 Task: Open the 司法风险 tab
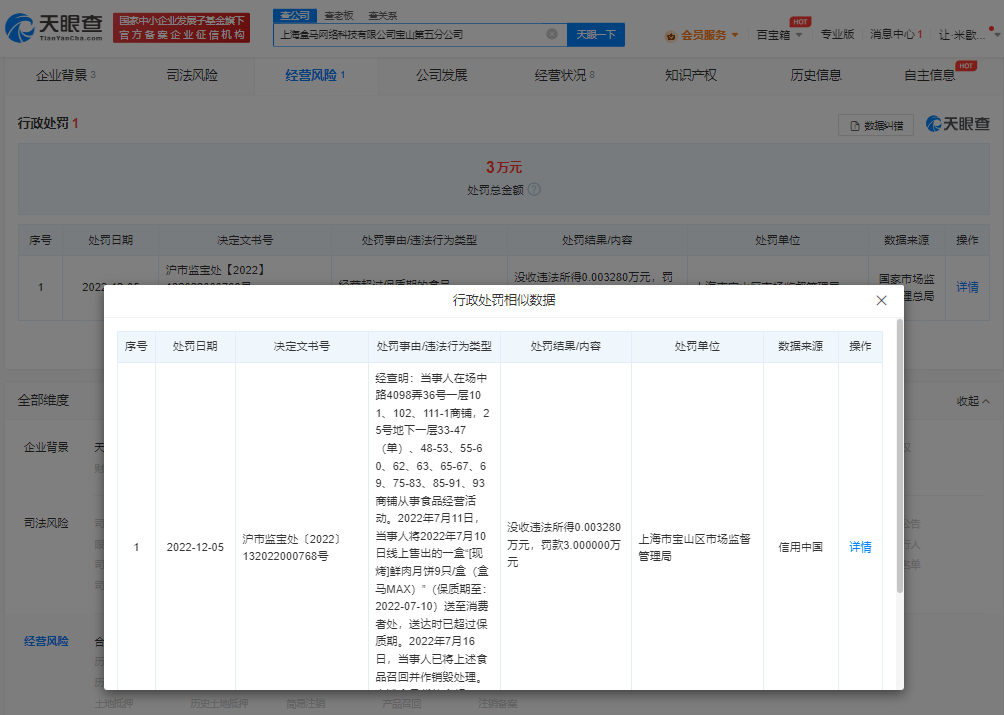[x=192, y=75]
